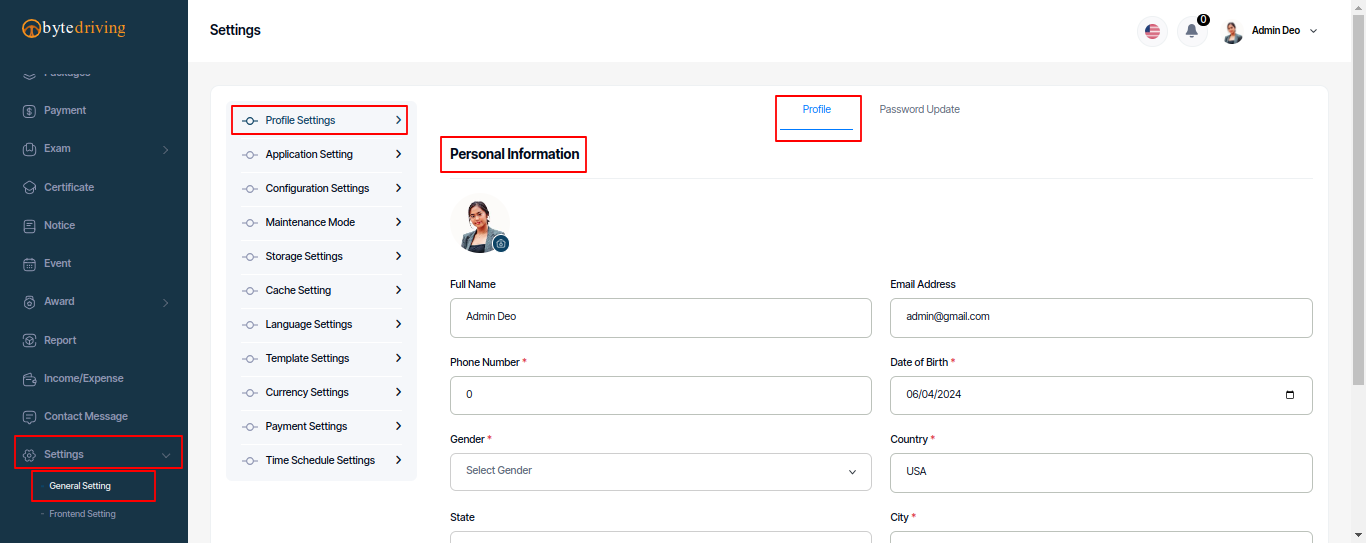Click the Report sidebar icon
Image resolution: width=1366 pixels, height=543 pixels.
(30, 341)
